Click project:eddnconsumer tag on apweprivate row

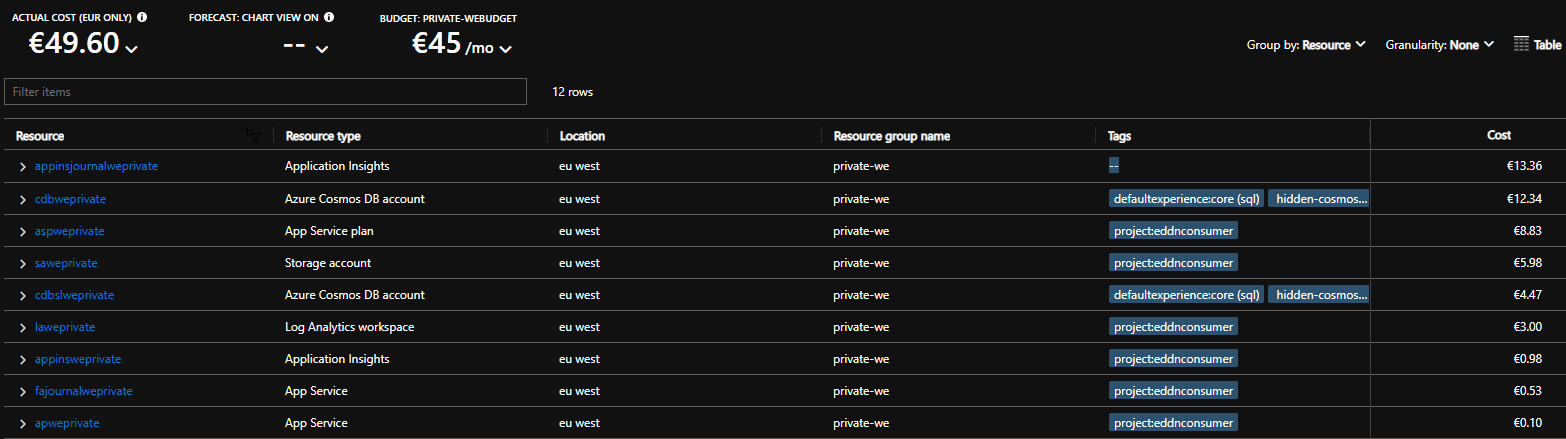(x=1173, y=423)
